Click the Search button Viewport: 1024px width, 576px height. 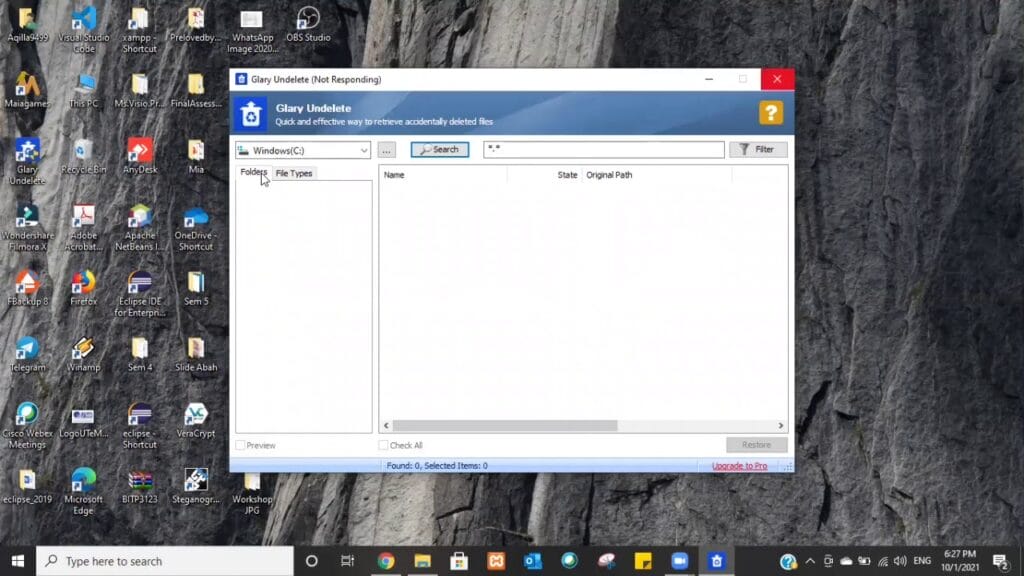coord(440,150)
